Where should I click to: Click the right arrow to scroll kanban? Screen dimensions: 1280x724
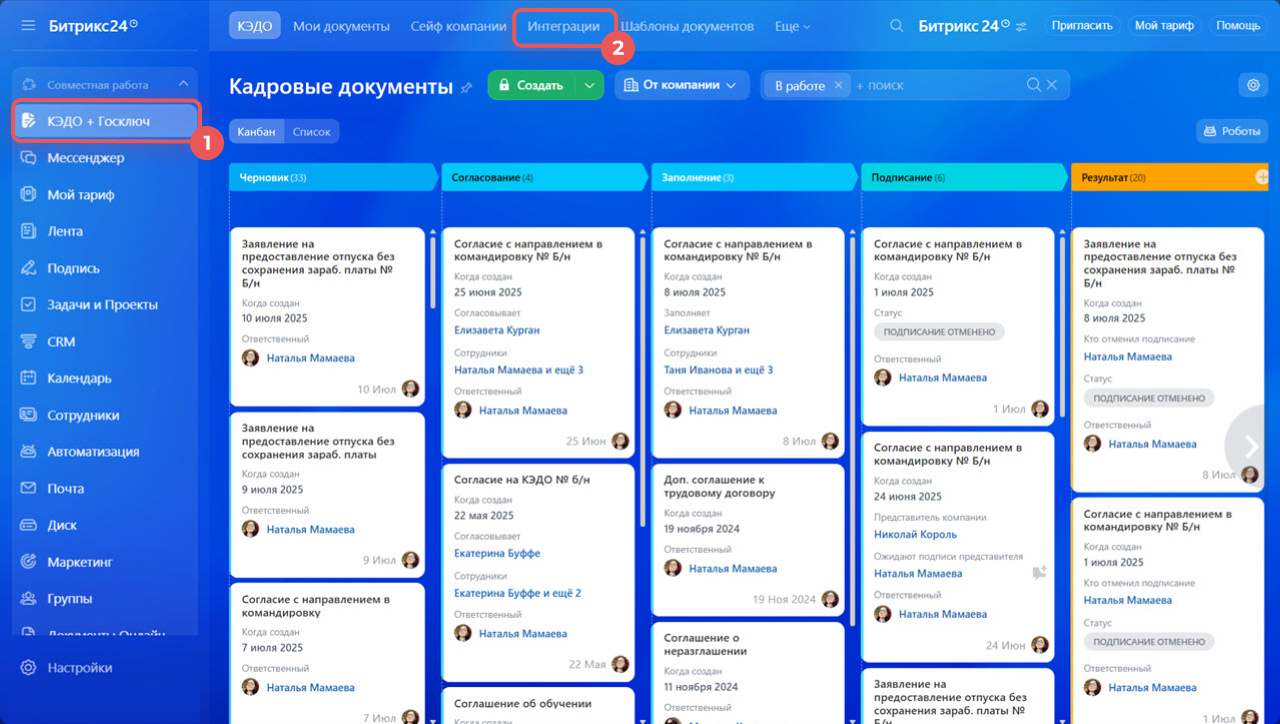pyautogui.click(x=1252, y=447)
